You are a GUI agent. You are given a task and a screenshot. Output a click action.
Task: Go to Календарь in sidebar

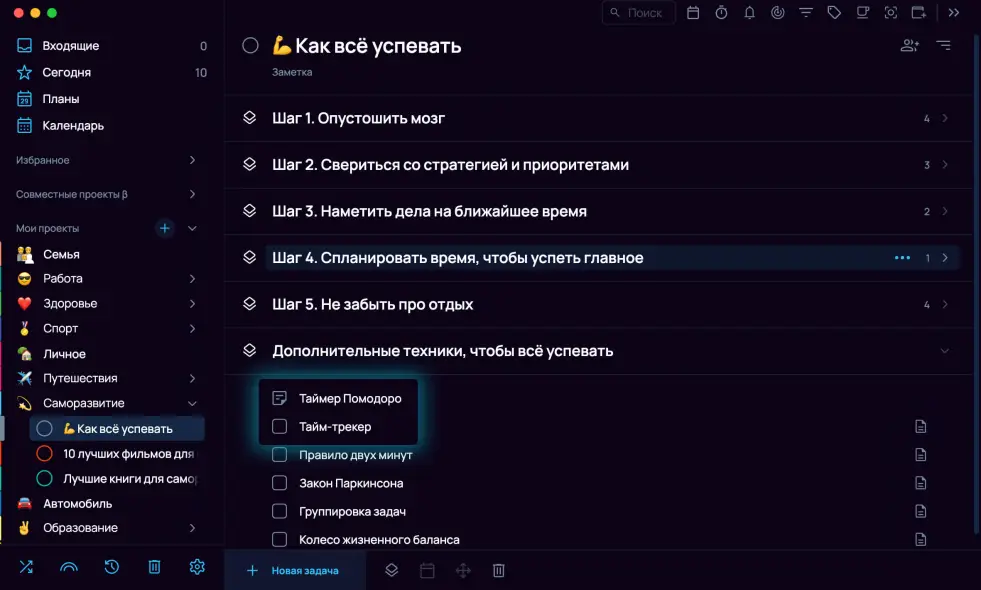(72, 125)
